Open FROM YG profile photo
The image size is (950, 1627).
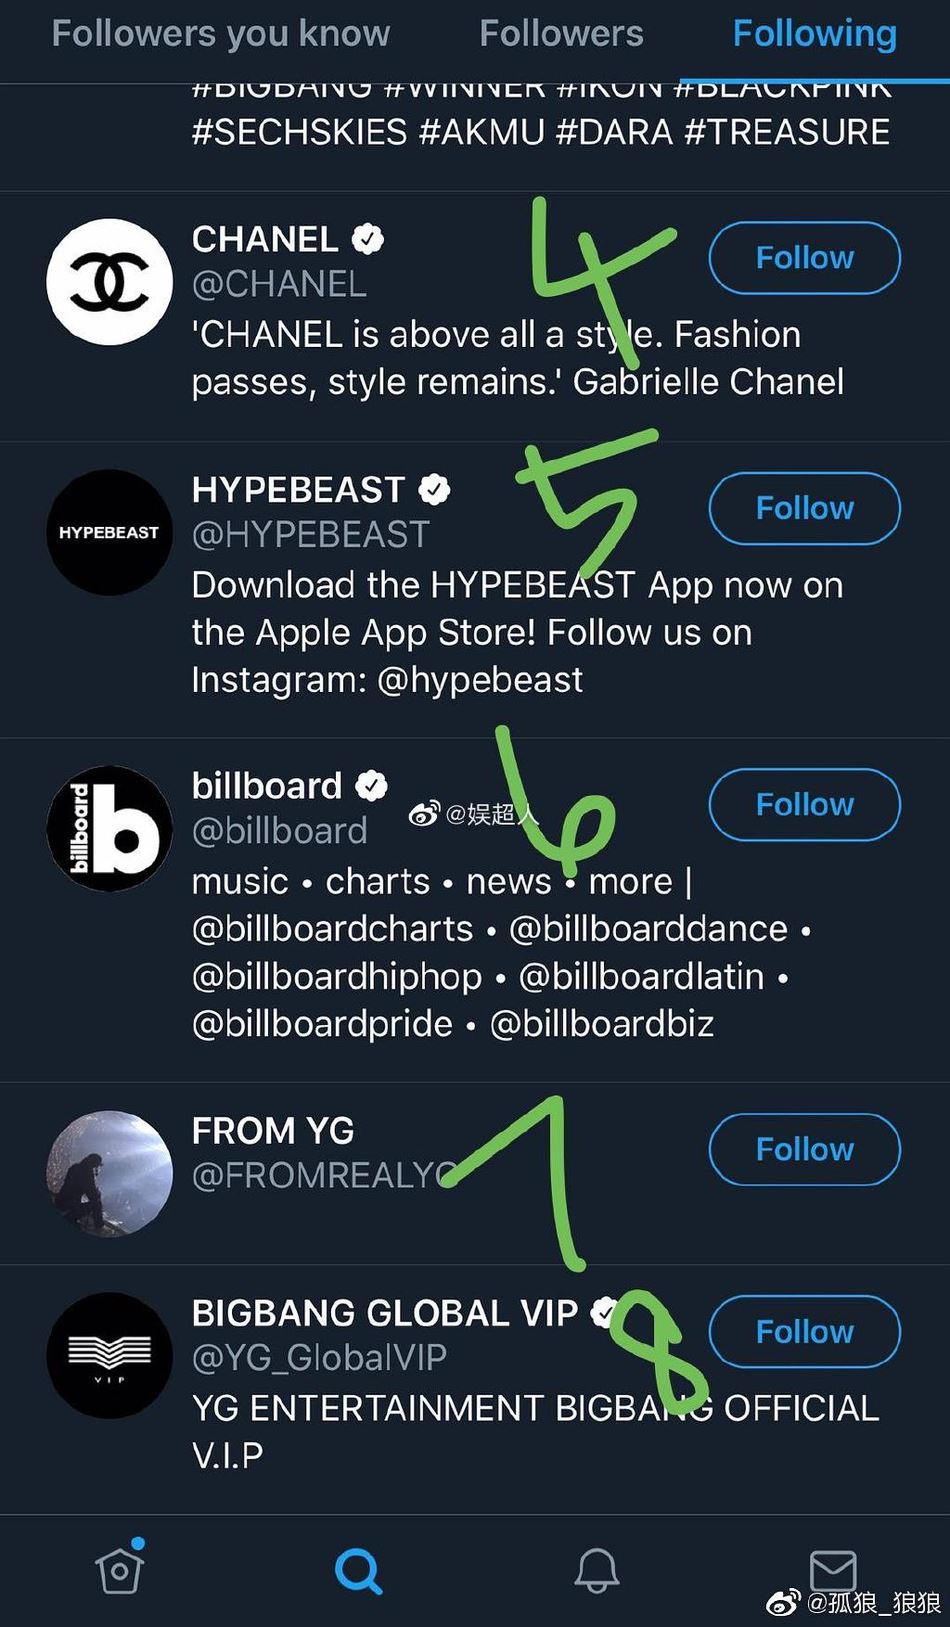coord(110,1174)
